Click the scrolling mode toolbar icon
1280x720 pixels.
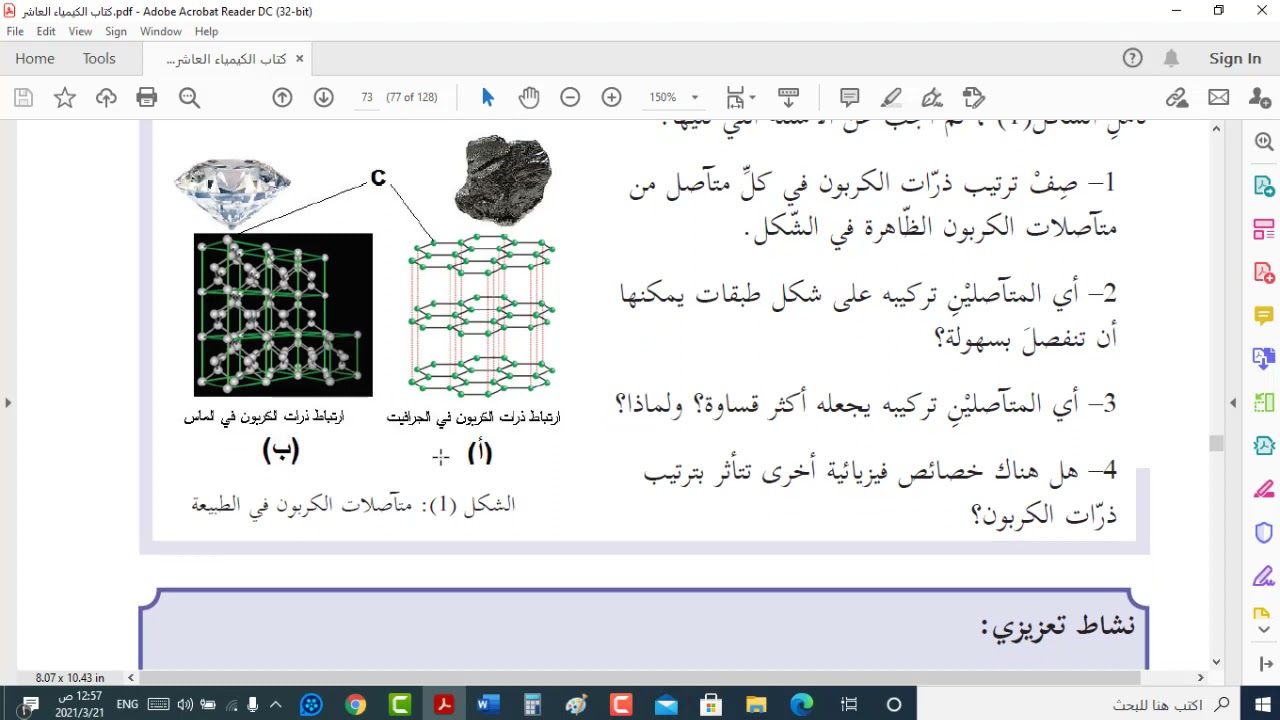pos(788,97)
